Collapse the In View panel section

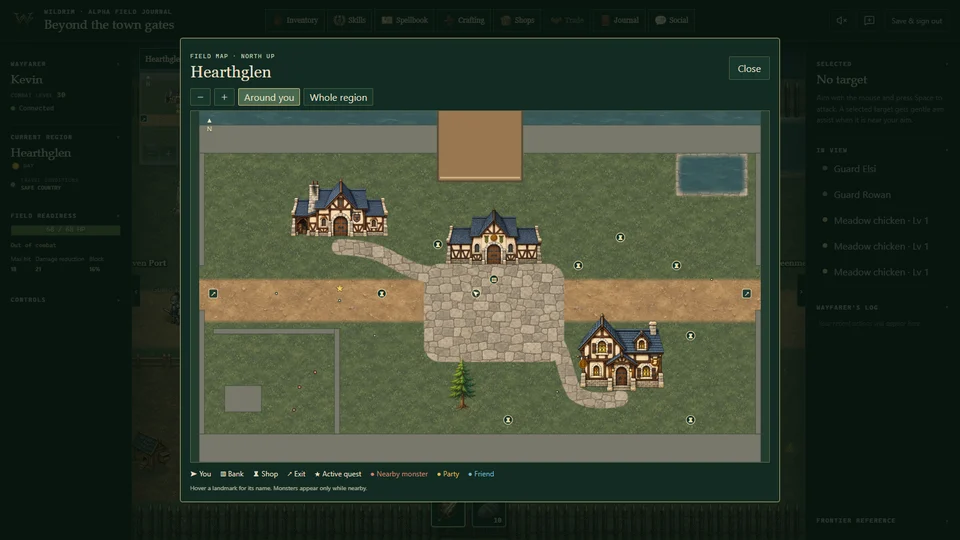(947, 150)
